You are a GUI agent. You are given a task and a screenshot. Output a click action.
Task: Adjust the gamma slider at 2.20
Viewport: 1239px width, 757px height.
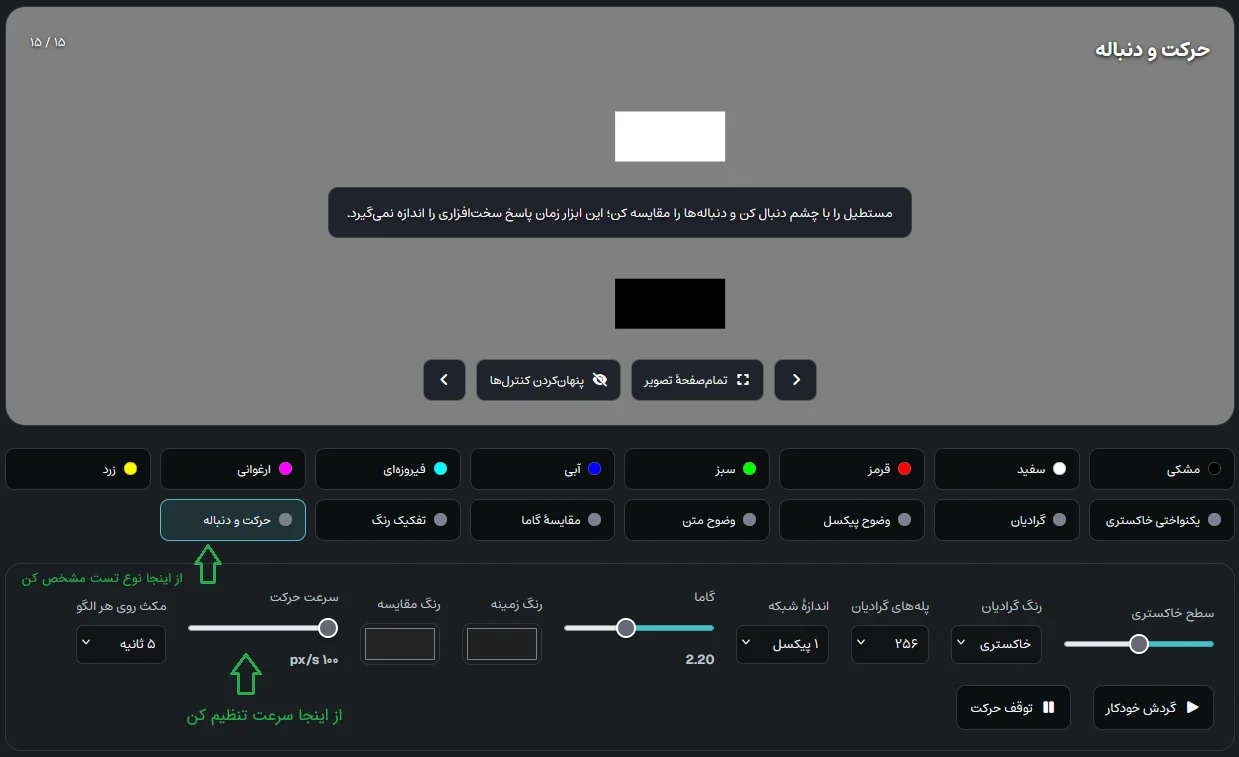pyautogui.click(x=639, y=628)
